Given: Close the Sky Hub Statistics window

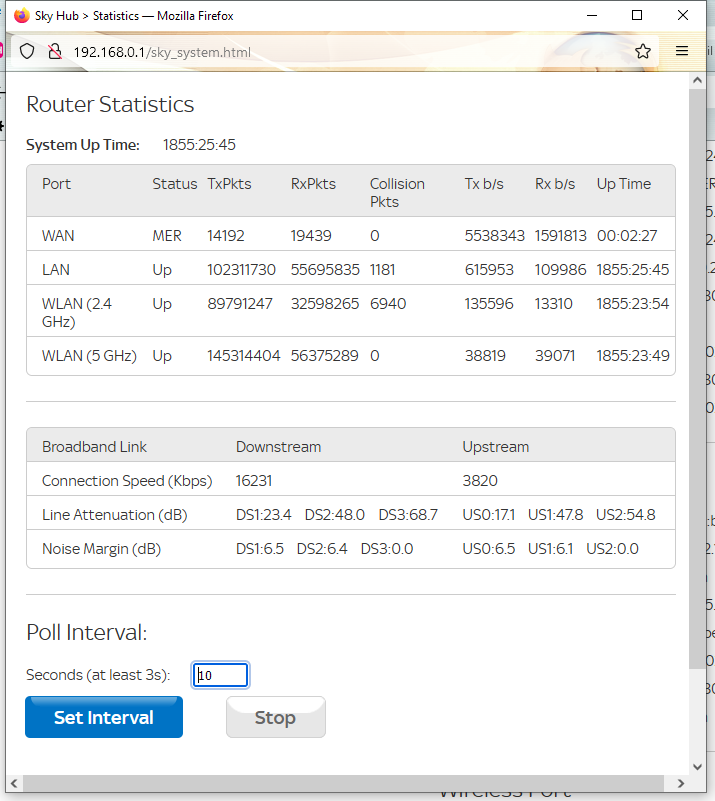Looking at the screenshot, I should point(683,16).
